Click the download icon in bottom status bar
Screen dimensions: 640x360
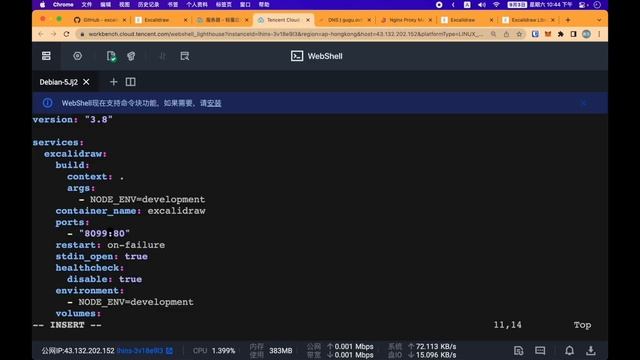pyautogui.click(x=591, y=351)
